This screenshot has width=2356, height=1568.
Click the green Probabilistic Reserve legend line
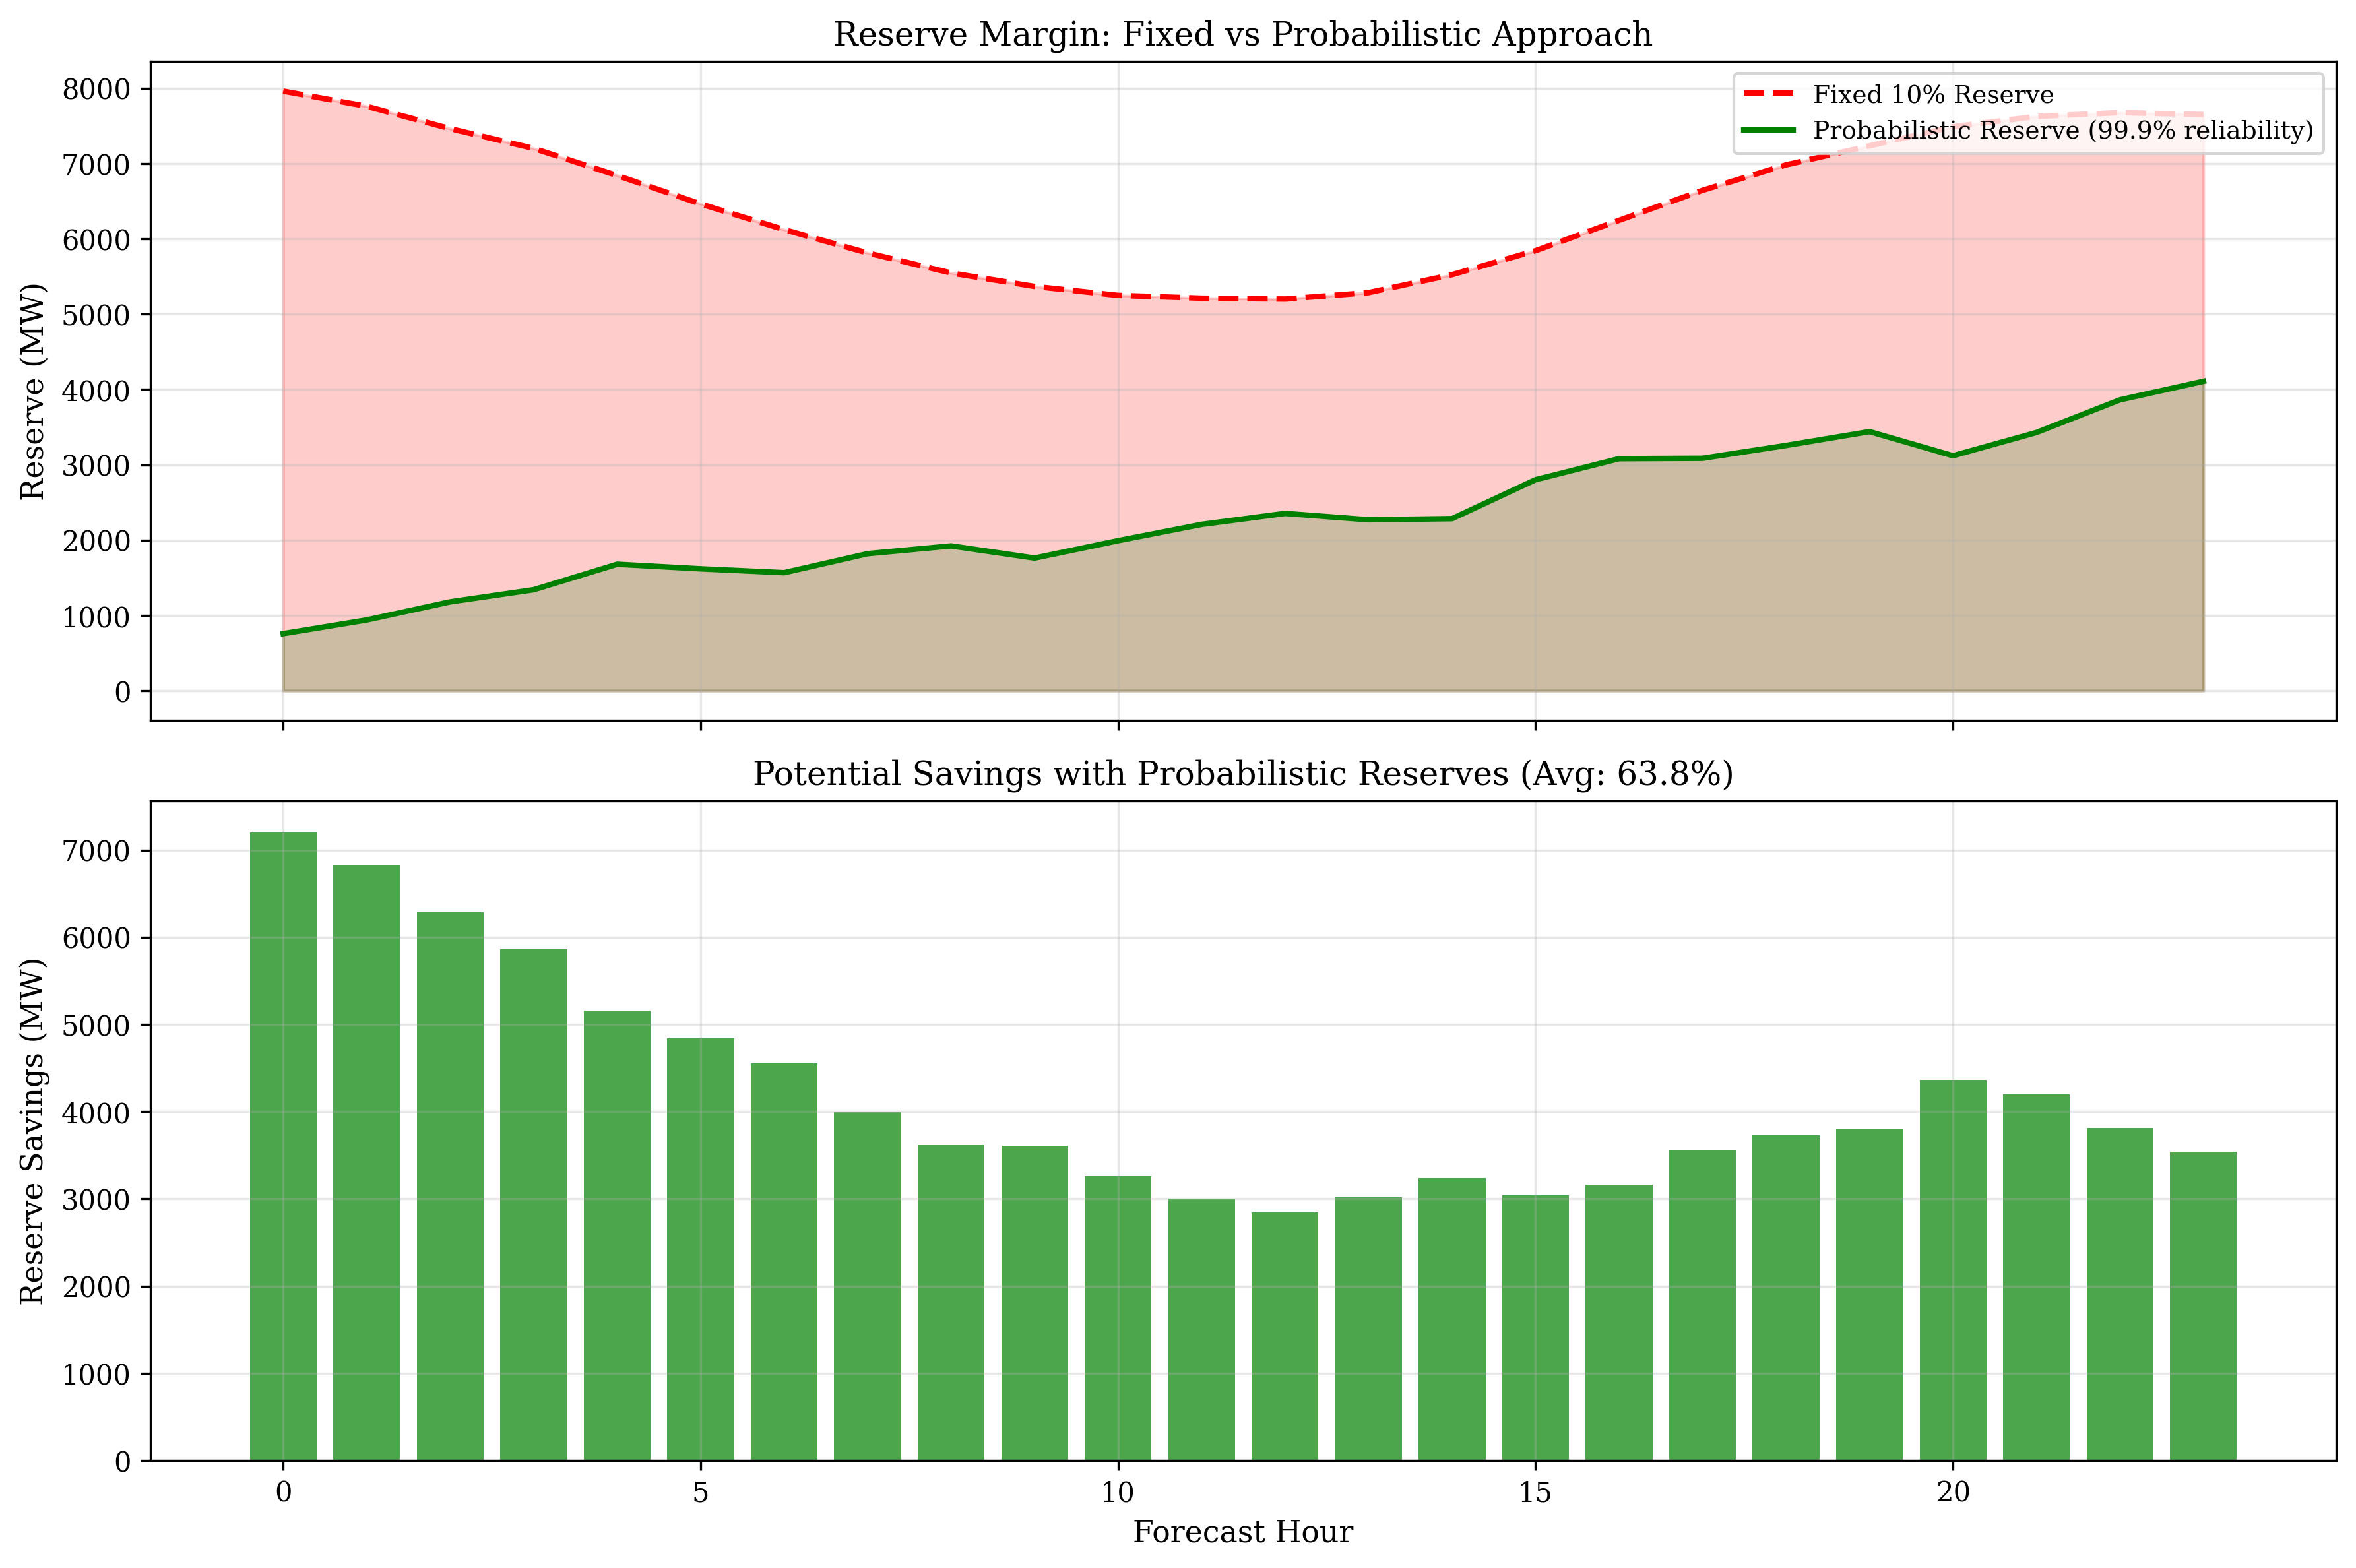pos(1767,130)
